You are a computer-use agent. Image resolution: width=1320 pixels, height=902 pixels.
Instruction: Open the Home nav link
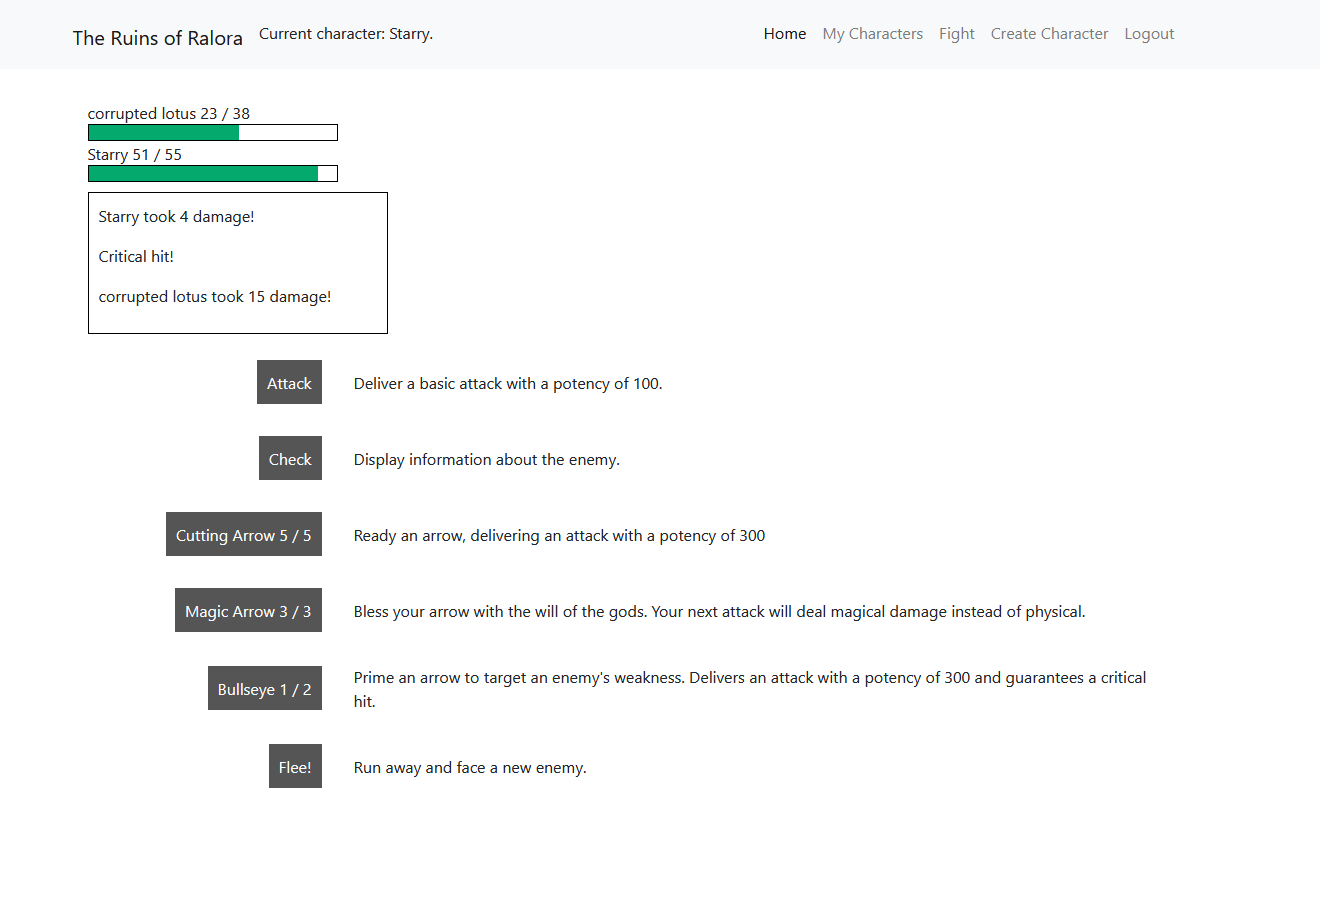[784, 34]
